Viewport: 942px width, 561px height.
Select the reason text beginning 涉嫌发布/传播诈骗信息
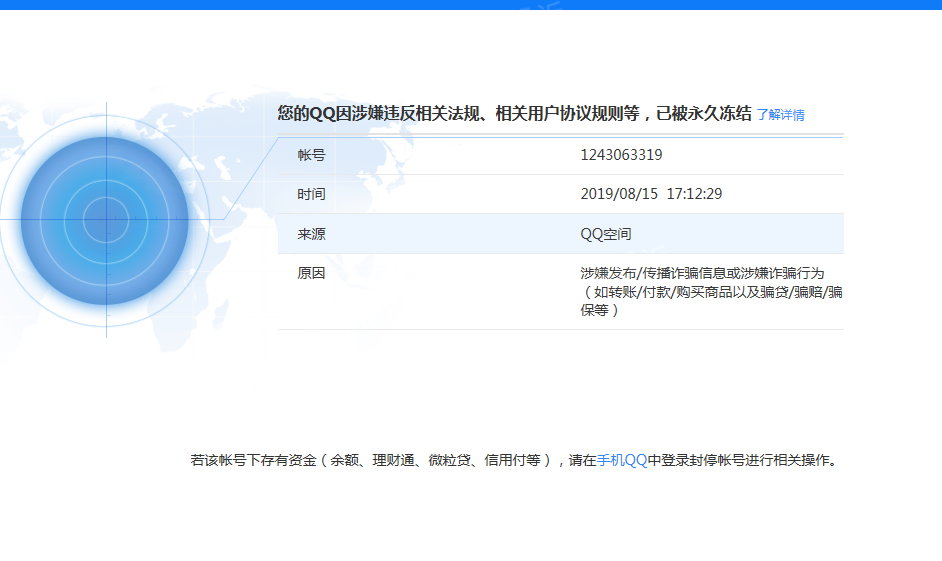pyautogui.click(x=711, y=292)
